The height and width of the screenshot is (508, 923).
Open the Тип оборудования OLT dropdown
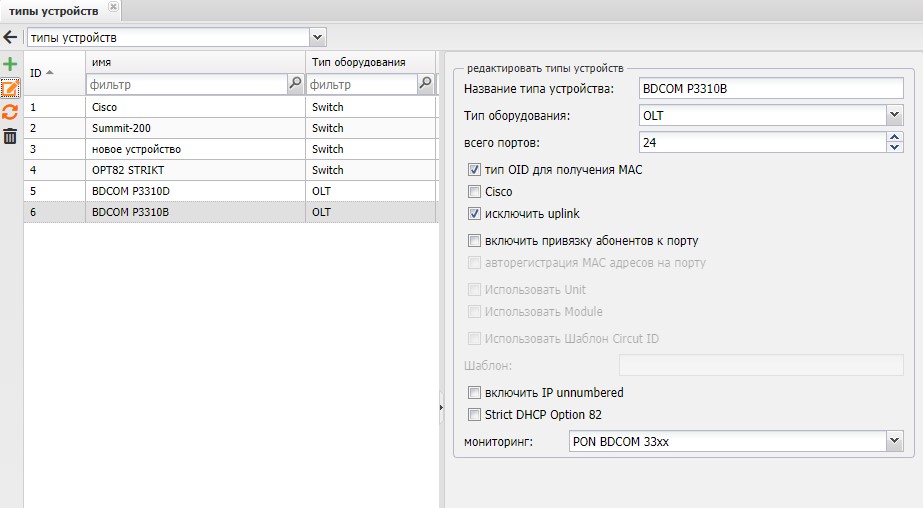click(x=895, y=116)
